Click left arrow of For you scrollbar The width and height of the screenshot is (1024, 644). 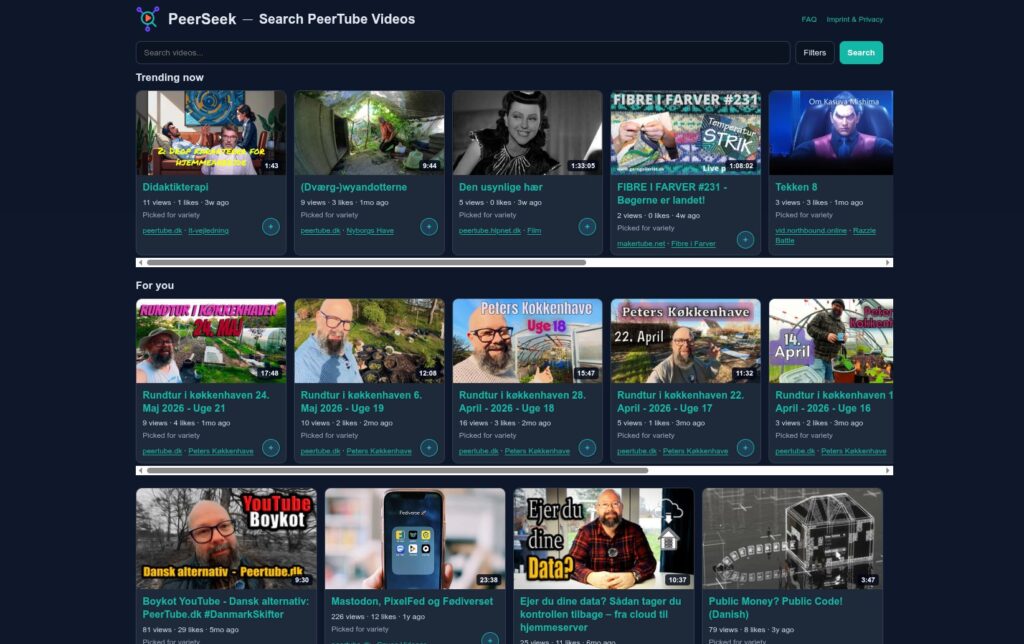140,470
